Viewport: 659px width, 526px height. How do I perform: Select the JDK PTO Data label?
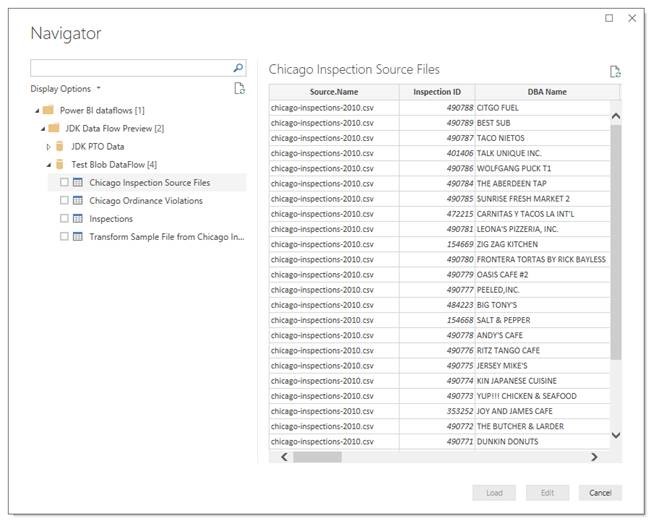pyautogui.click(x=98, y=146)
